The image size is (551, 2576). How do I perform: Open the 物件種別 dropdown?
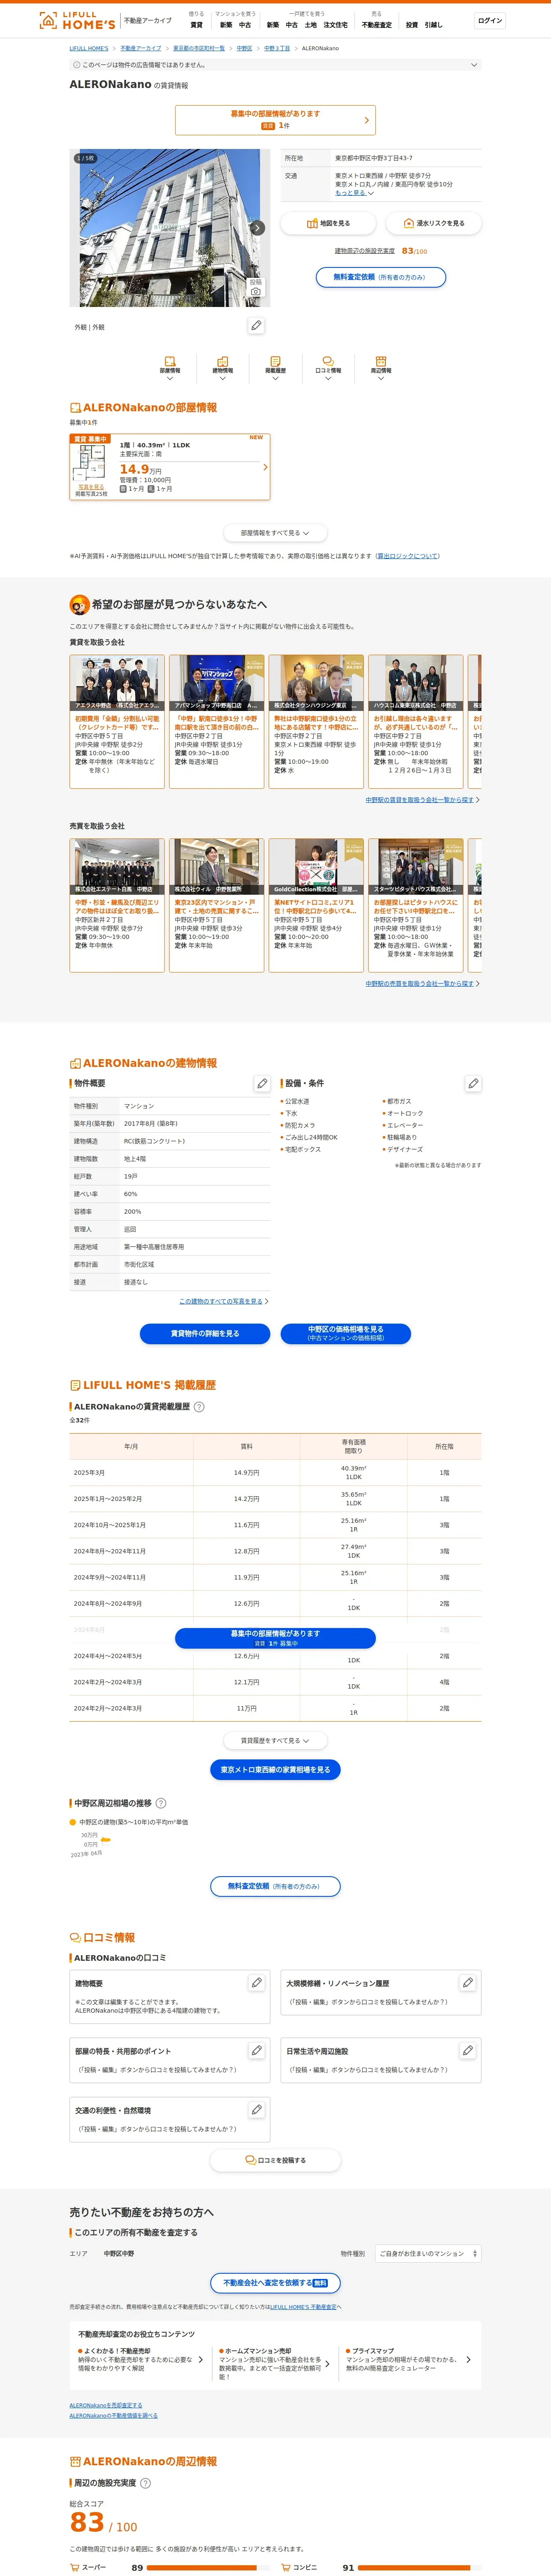(428, 2253)
